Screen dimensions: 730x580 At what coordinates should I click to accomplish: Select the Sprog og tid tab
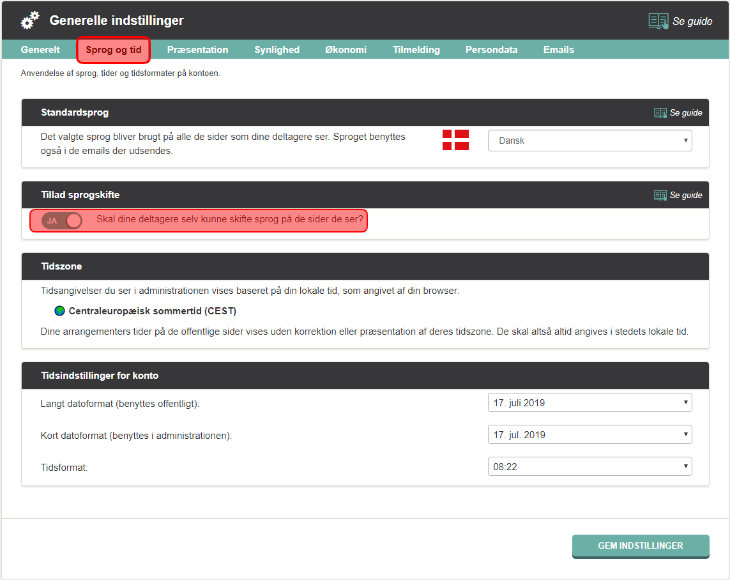(x=113, y=50)
